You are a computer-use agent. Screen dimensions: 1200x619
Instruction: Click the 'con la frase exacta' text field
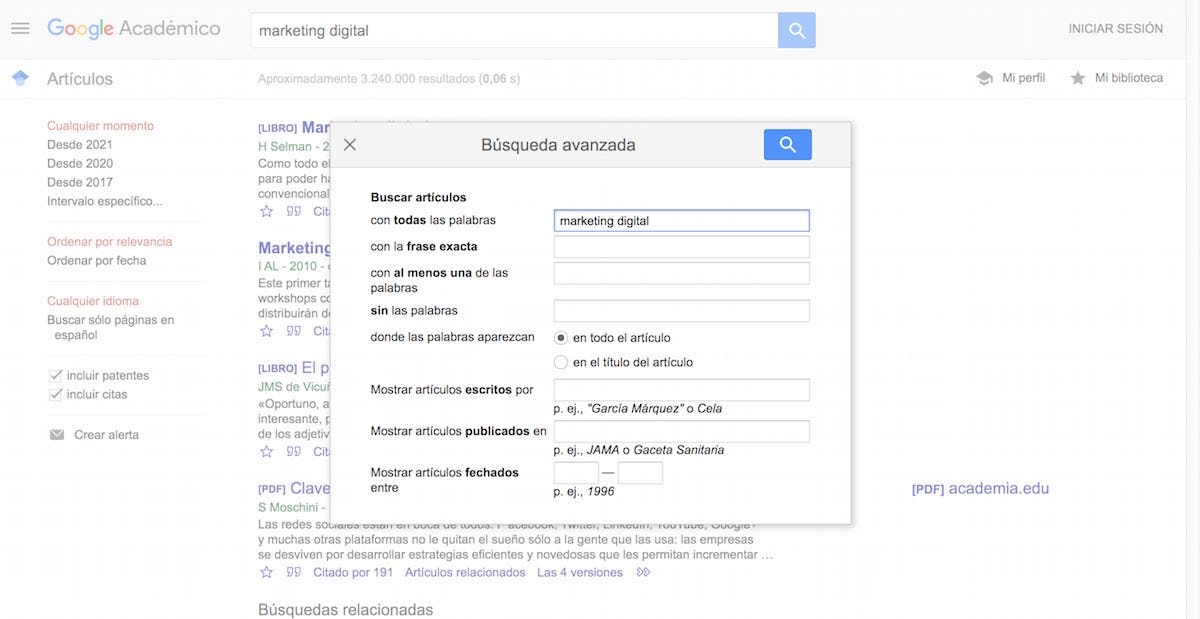click(681, 247)
